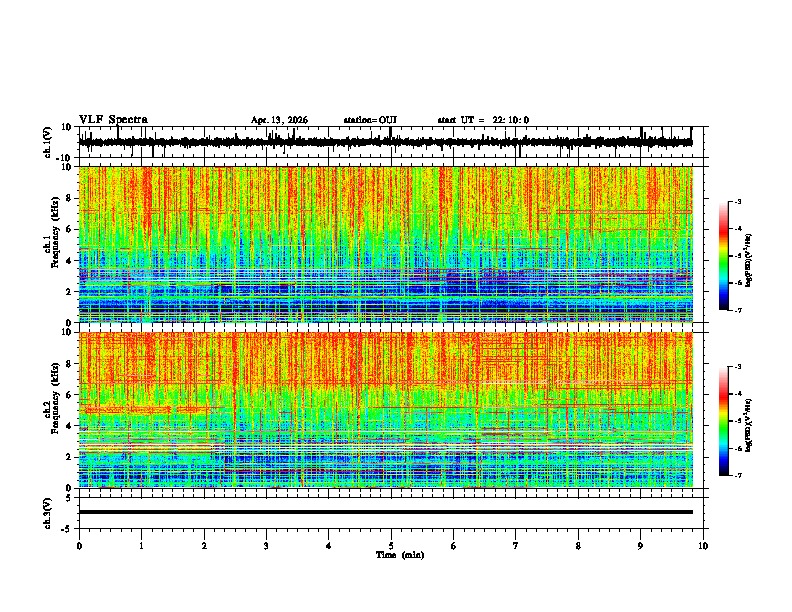This screenshot has height=612, width=792.
Task: Click ch.2 frequency axis '4' kHz tick label
Action: tap(69, 426)
